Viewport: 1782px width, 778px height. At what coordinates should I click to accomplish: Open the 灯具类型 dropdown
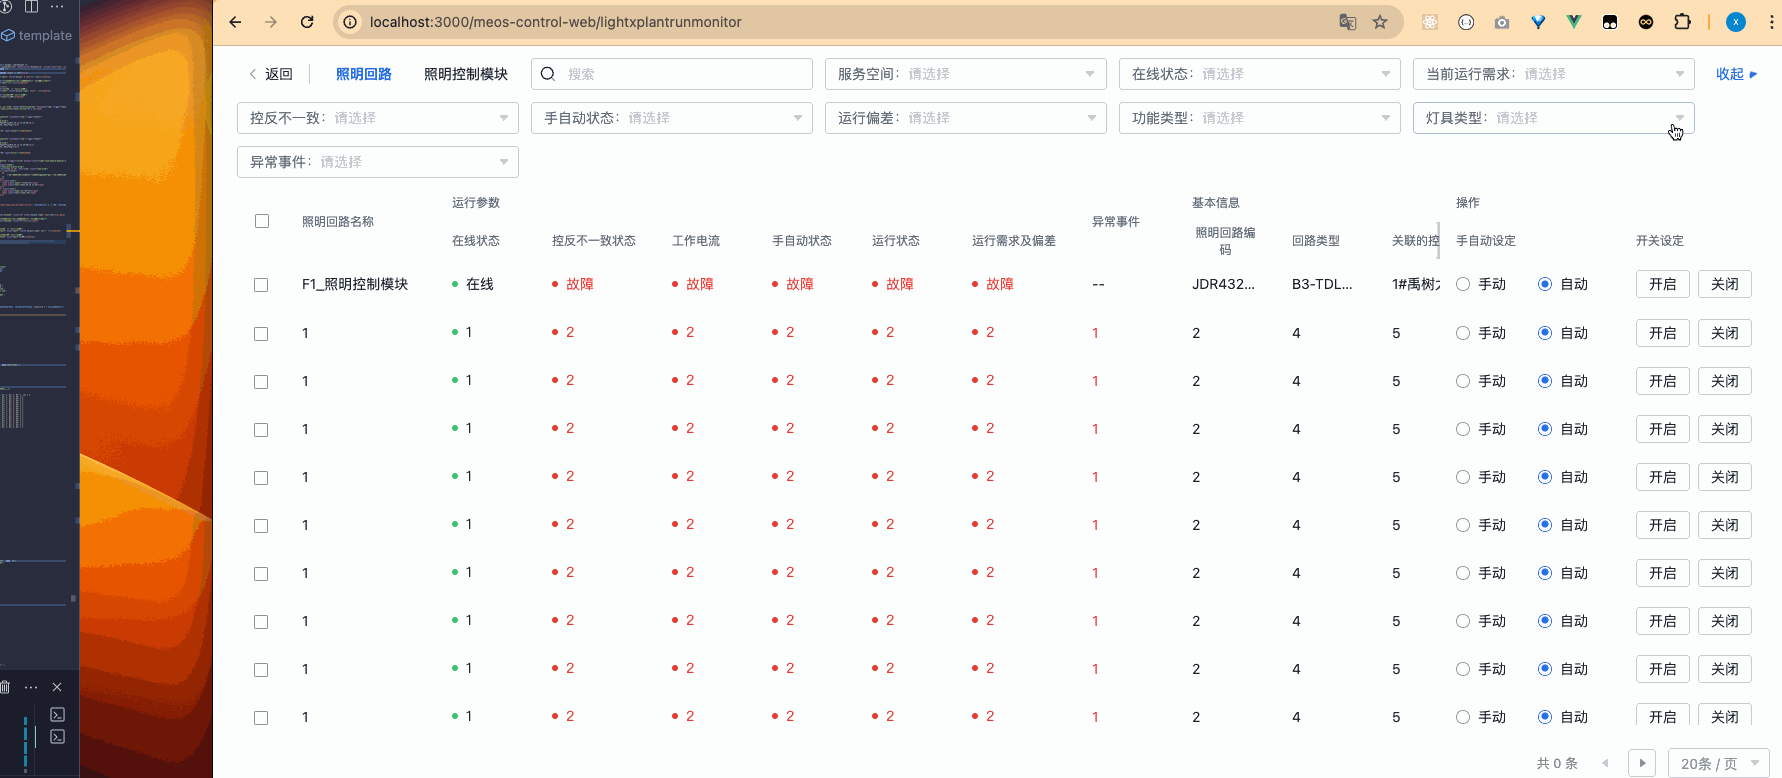(x=1554, y=118)
